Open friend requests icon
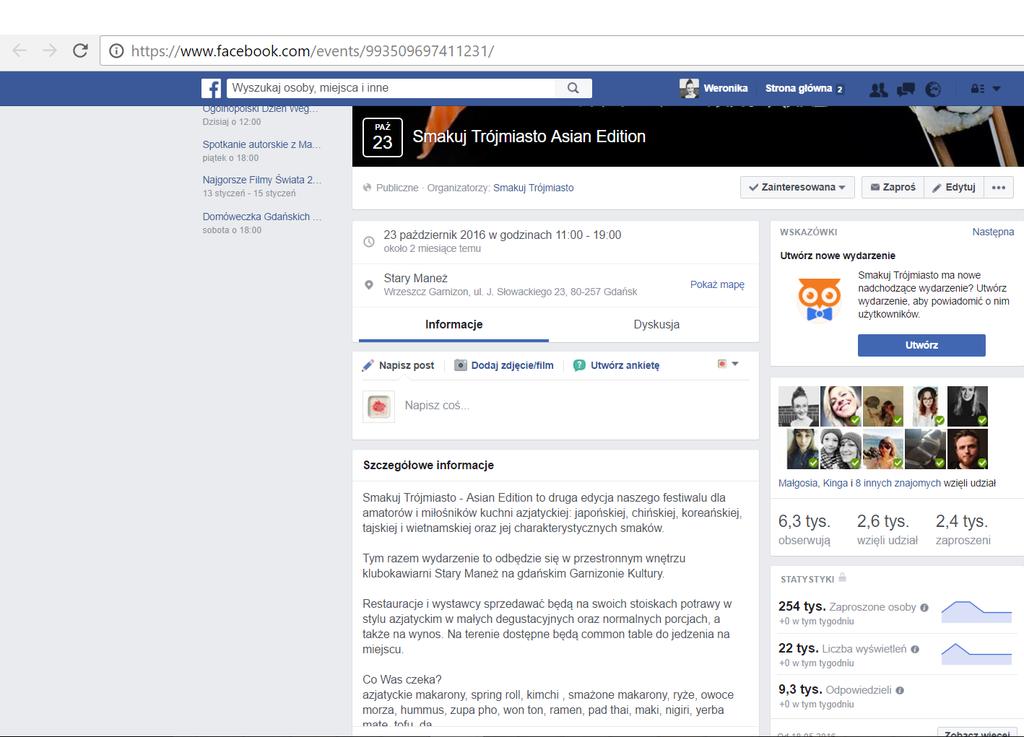The image size is (1024, 737). coord(878,89)
